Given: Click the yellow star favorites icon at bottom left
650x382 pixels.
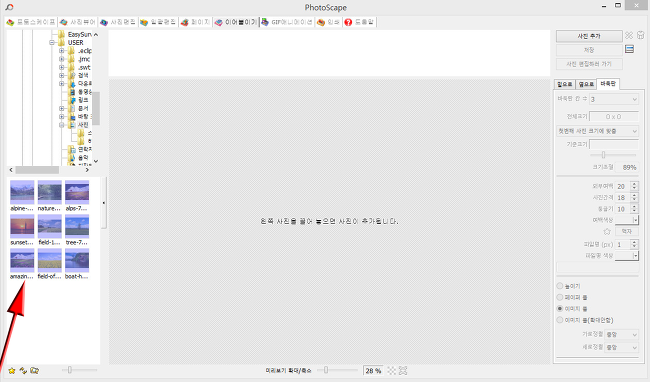Looking at the screenshot, I should point(12,370).
